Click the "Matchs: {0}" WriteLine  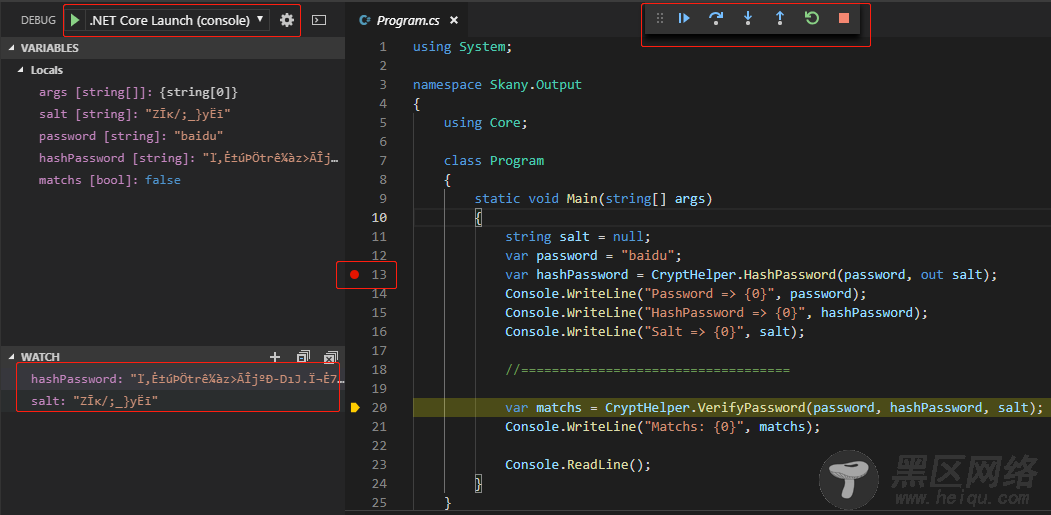pyautogui.click(x=662, y=426)
